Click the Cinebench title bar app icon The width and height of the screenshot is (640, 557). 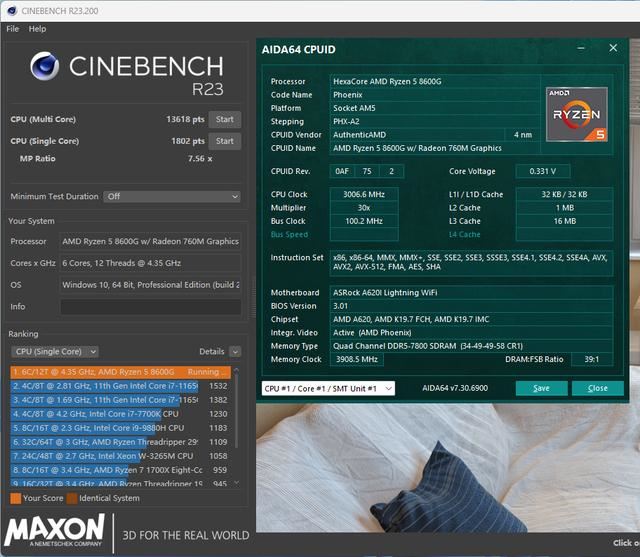click(12, 10)
